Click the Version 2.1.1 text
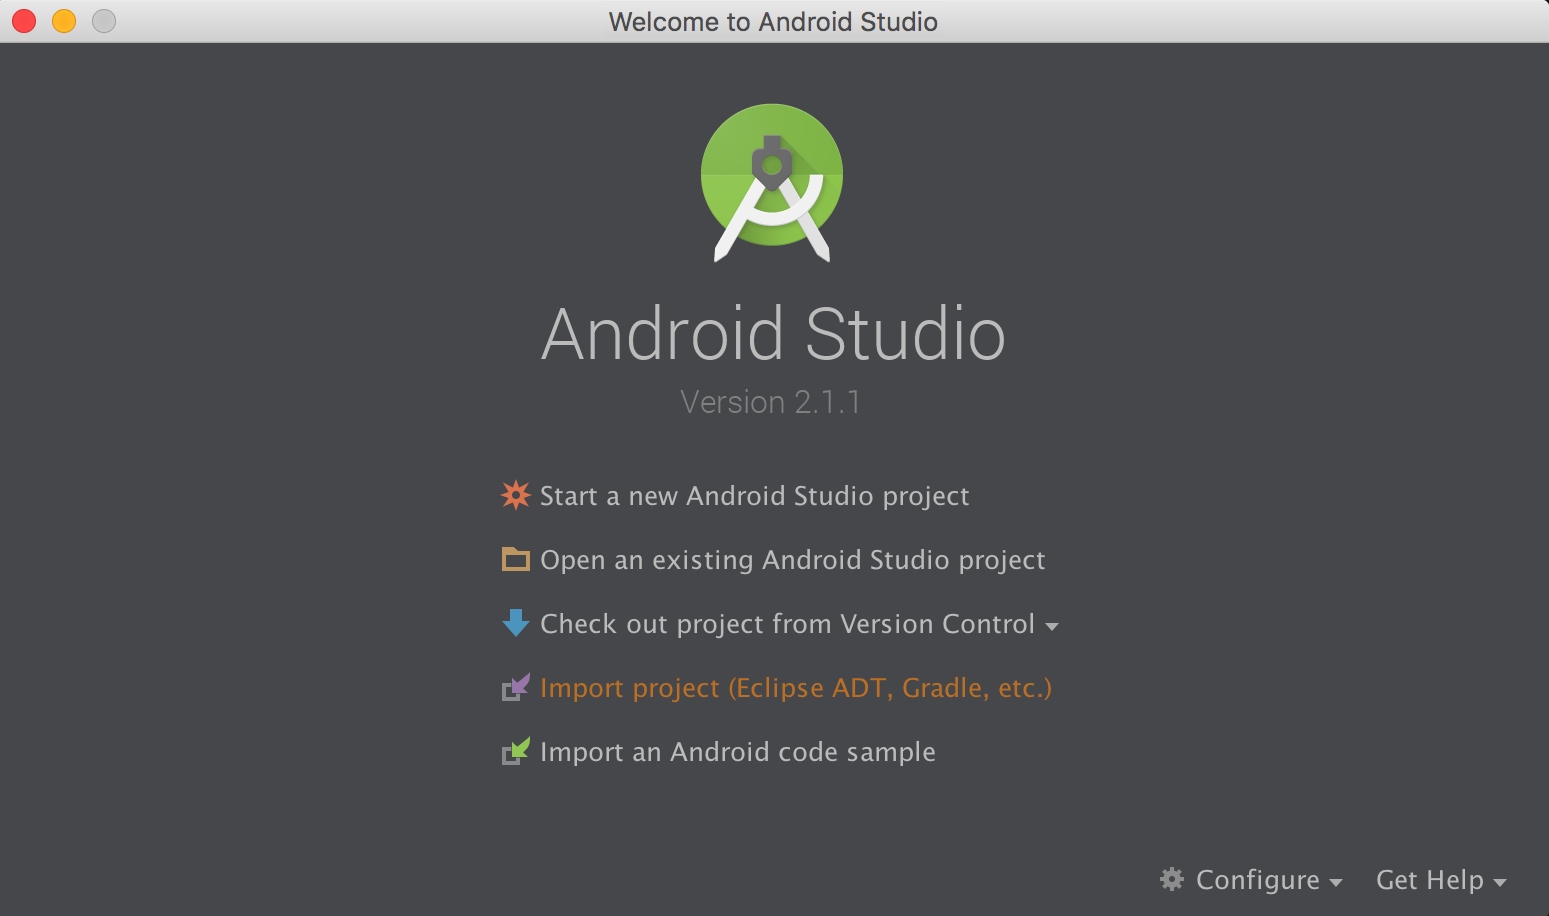This screenshot has width=1549, height=916. tap(771, 402)
